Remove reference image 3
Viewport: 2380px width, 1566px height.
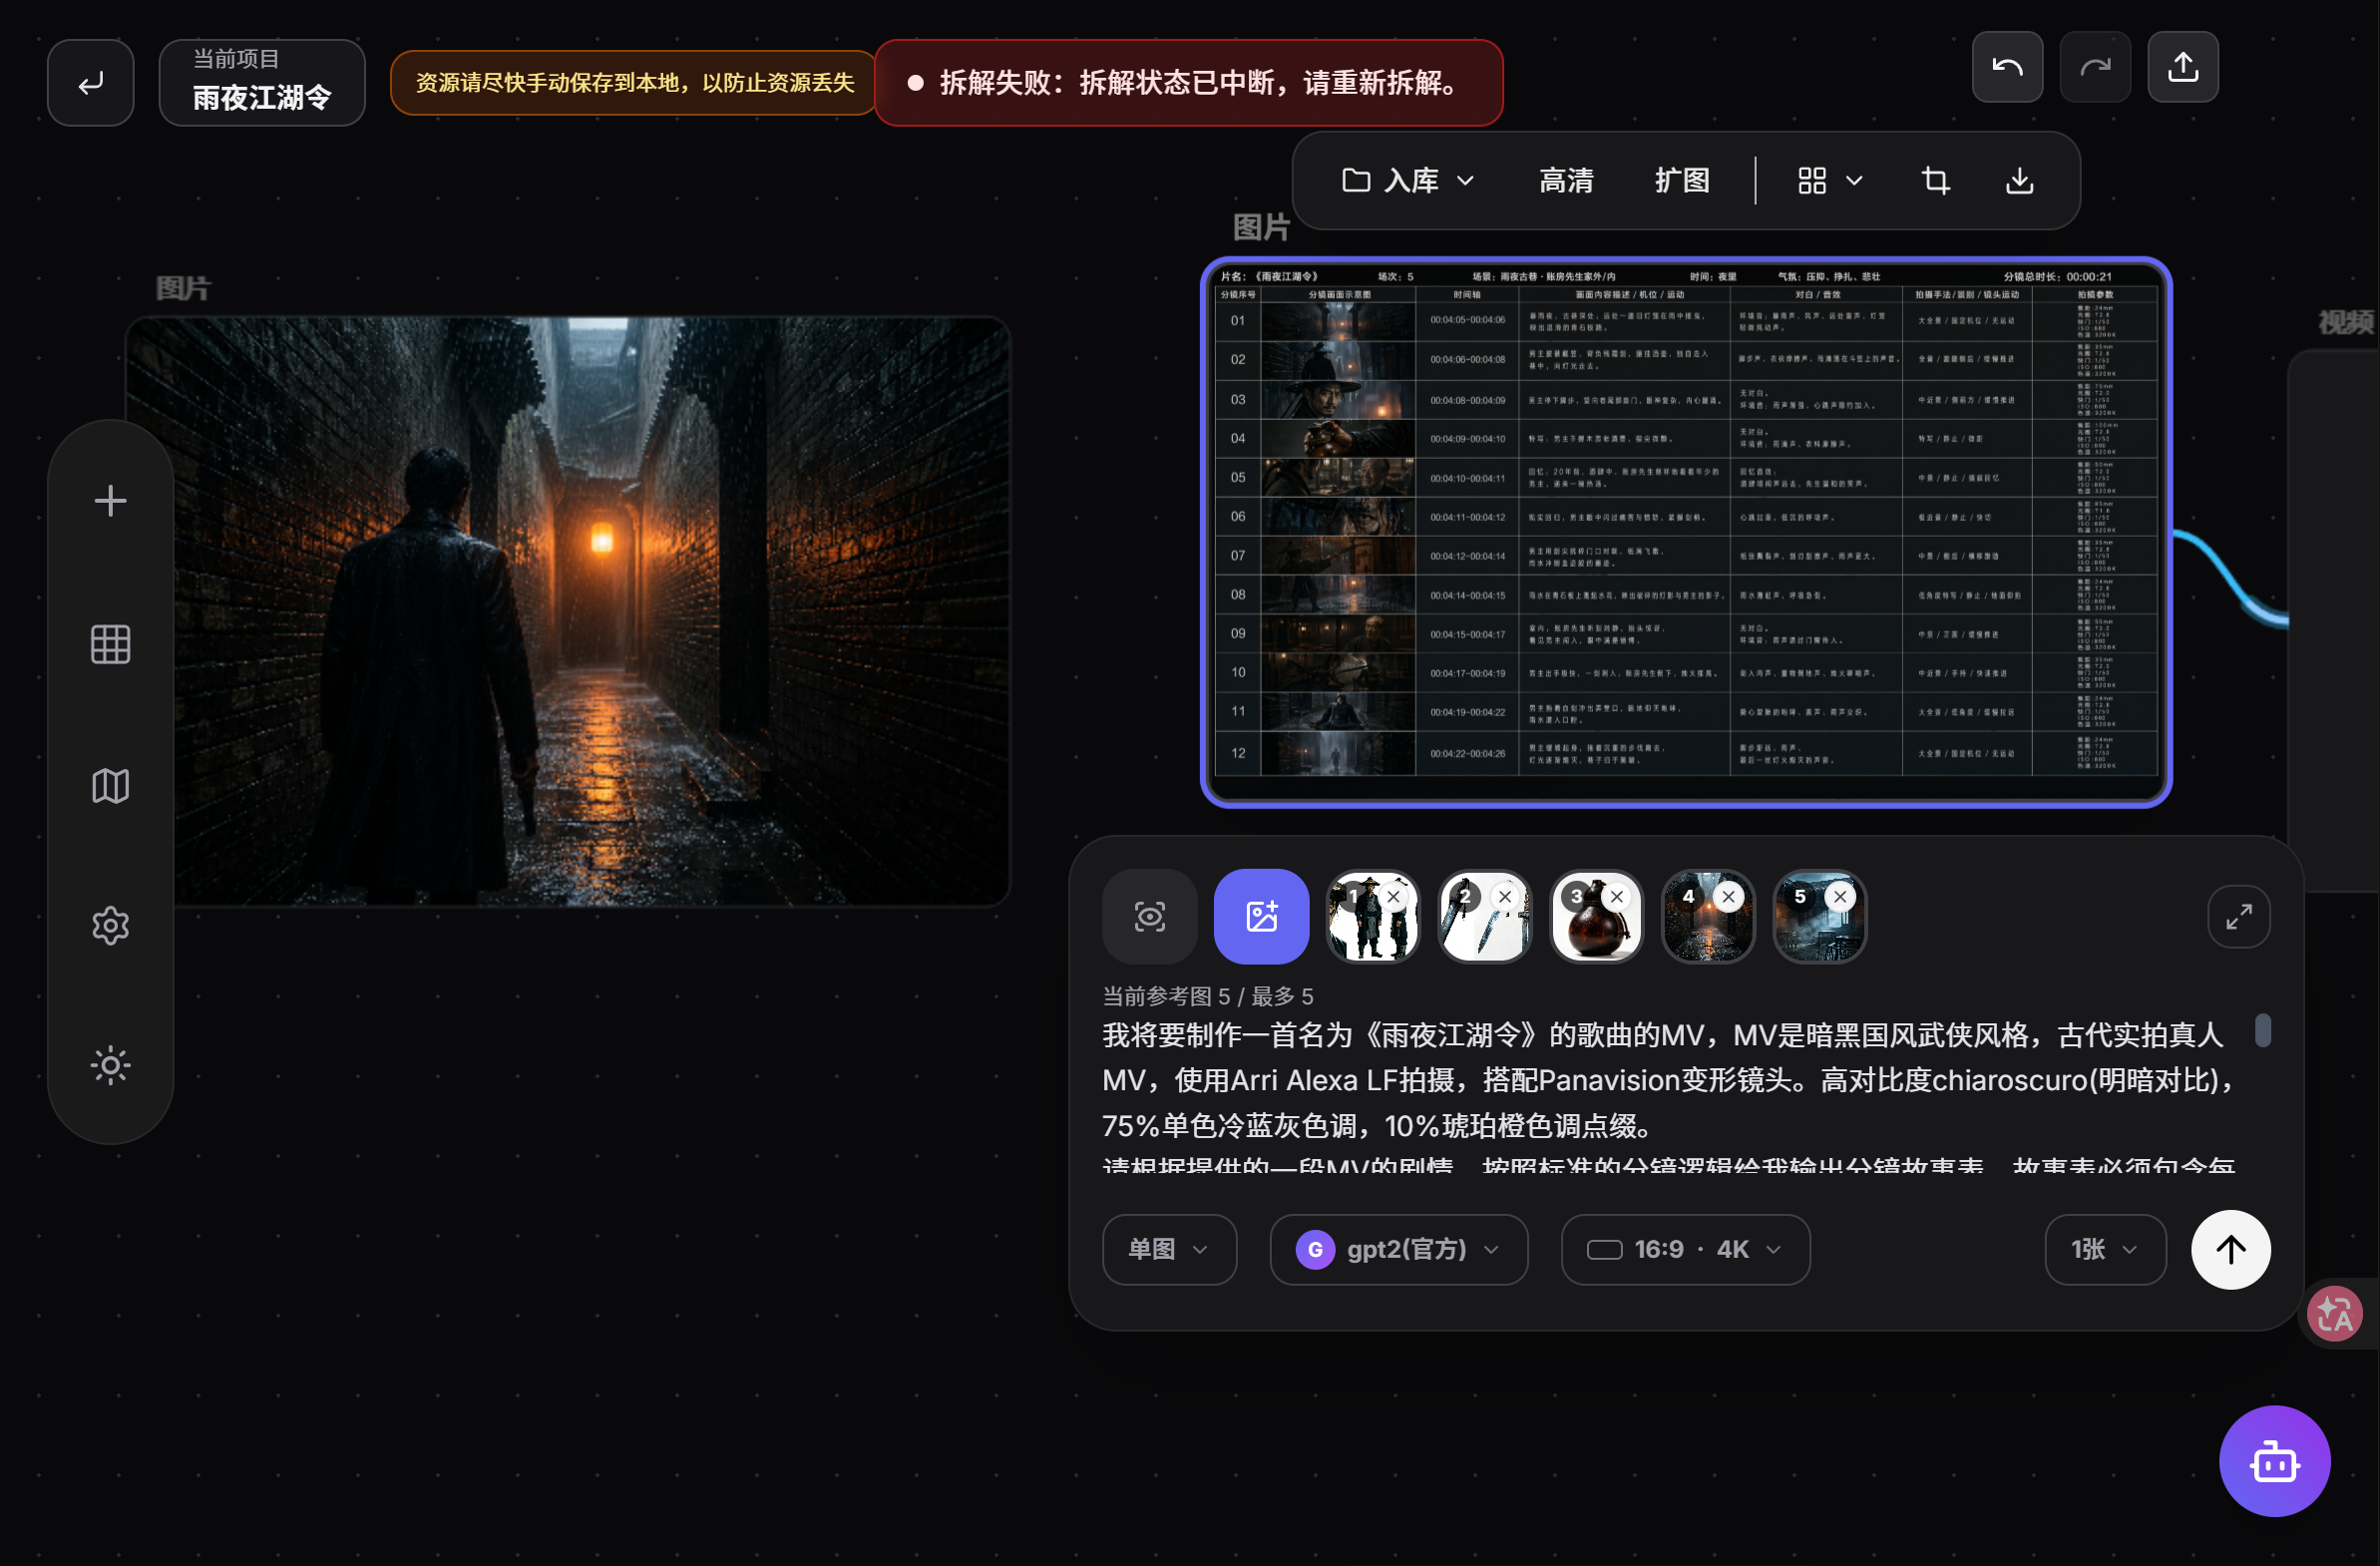tap(1617, 897)
